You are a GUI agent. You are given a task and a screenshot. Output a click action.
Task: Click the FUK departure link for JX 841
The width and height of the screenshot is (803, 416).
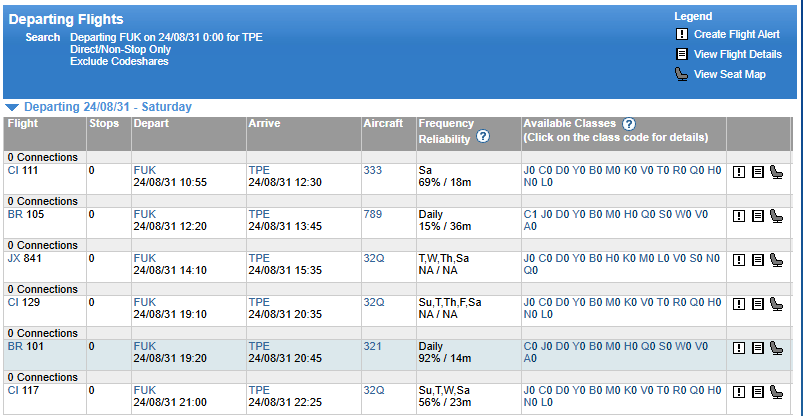145,259
